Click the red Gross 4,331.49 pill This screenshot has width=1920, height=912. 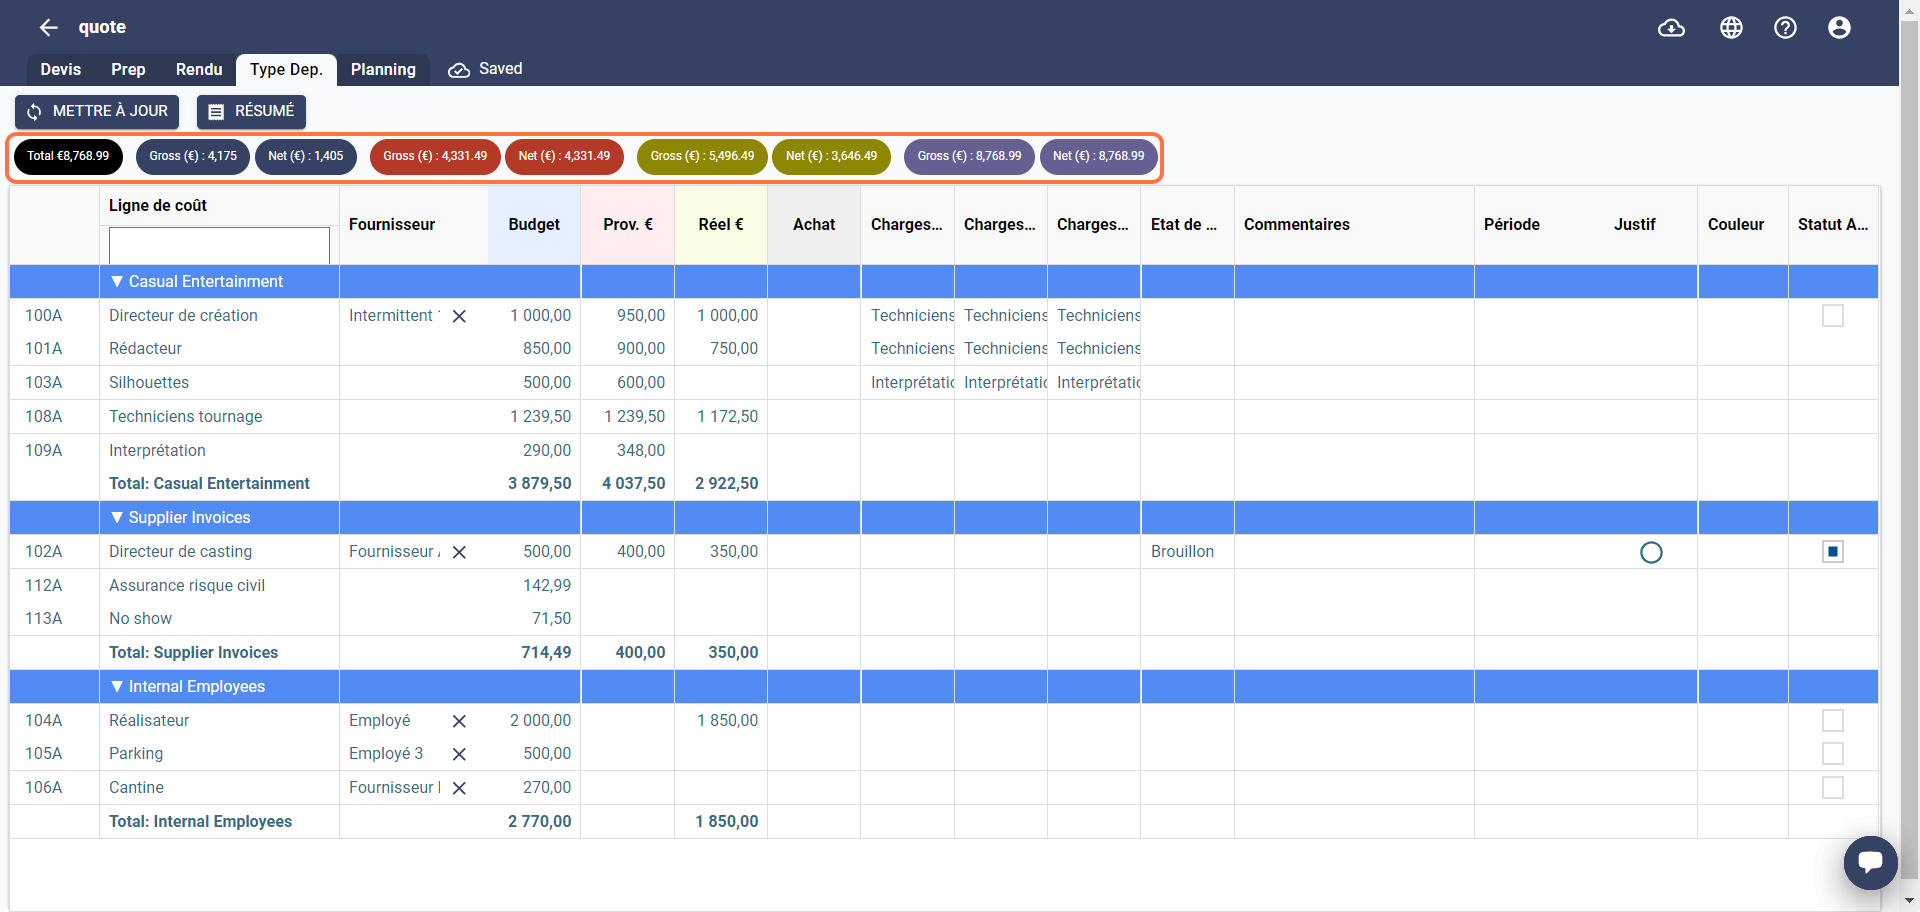[435, 157]
